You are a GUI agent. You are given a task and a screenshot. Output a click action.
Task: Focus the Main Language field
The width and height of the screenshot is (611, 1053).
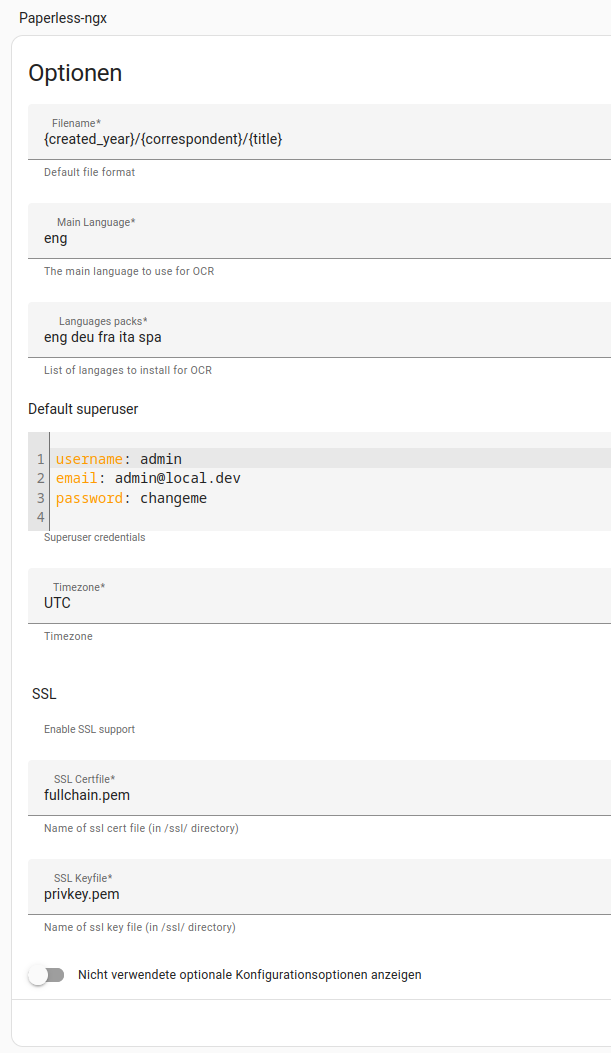click(320, 230)
